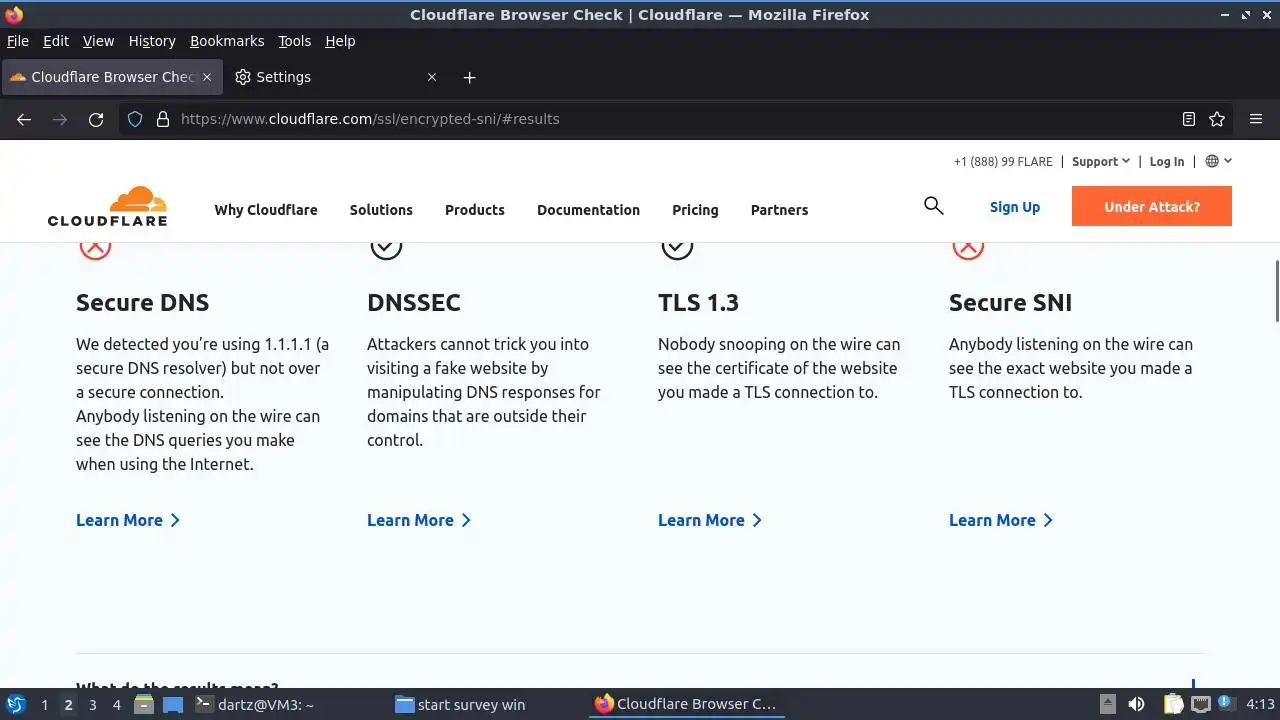The image size is (1280, 720).
Task: Click the Under Attack? button
Action: pos(1152,206)
